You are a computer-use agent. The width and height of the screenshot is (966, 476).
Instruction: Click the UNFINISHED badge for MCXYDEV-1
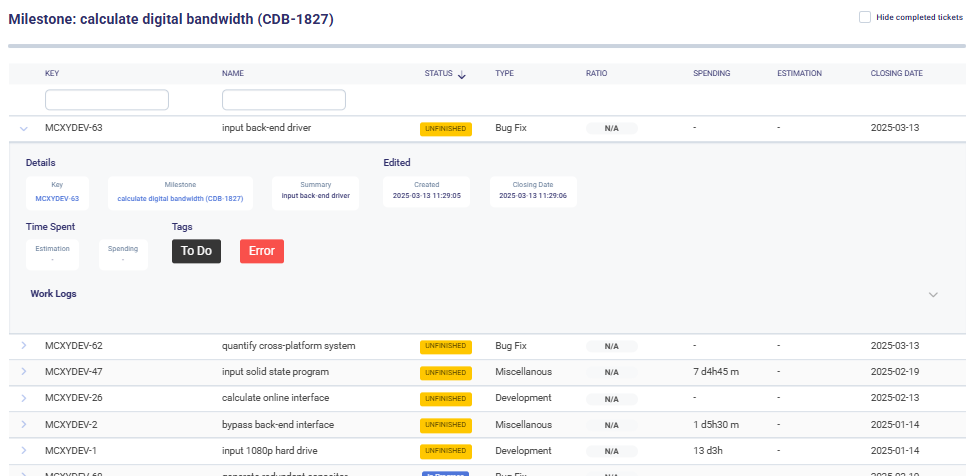446,452
